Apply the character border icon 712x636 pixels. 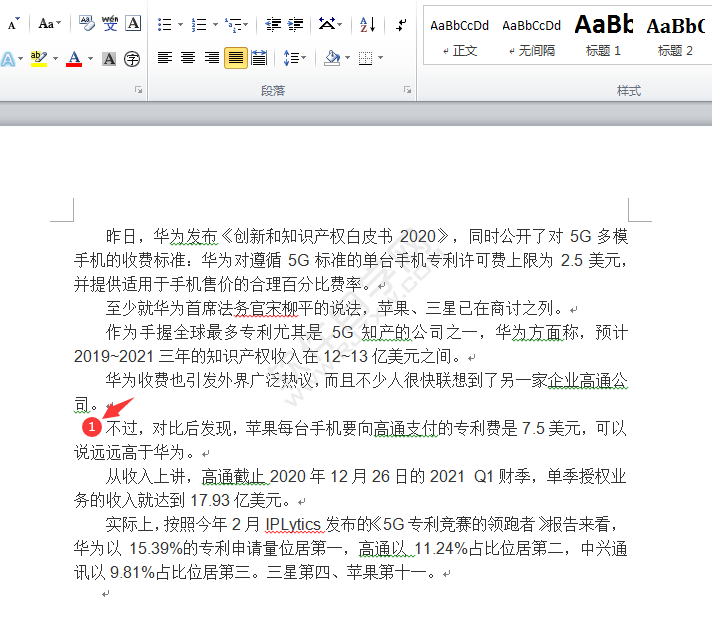[134, 23]
